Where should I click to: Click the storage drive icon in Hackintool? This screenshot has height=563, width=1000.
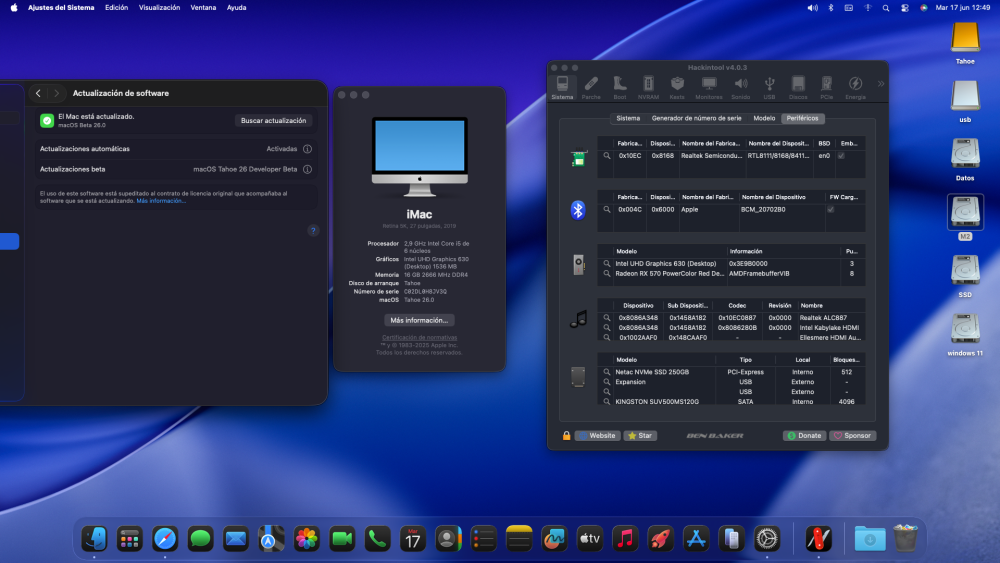(x=578, y=377)
